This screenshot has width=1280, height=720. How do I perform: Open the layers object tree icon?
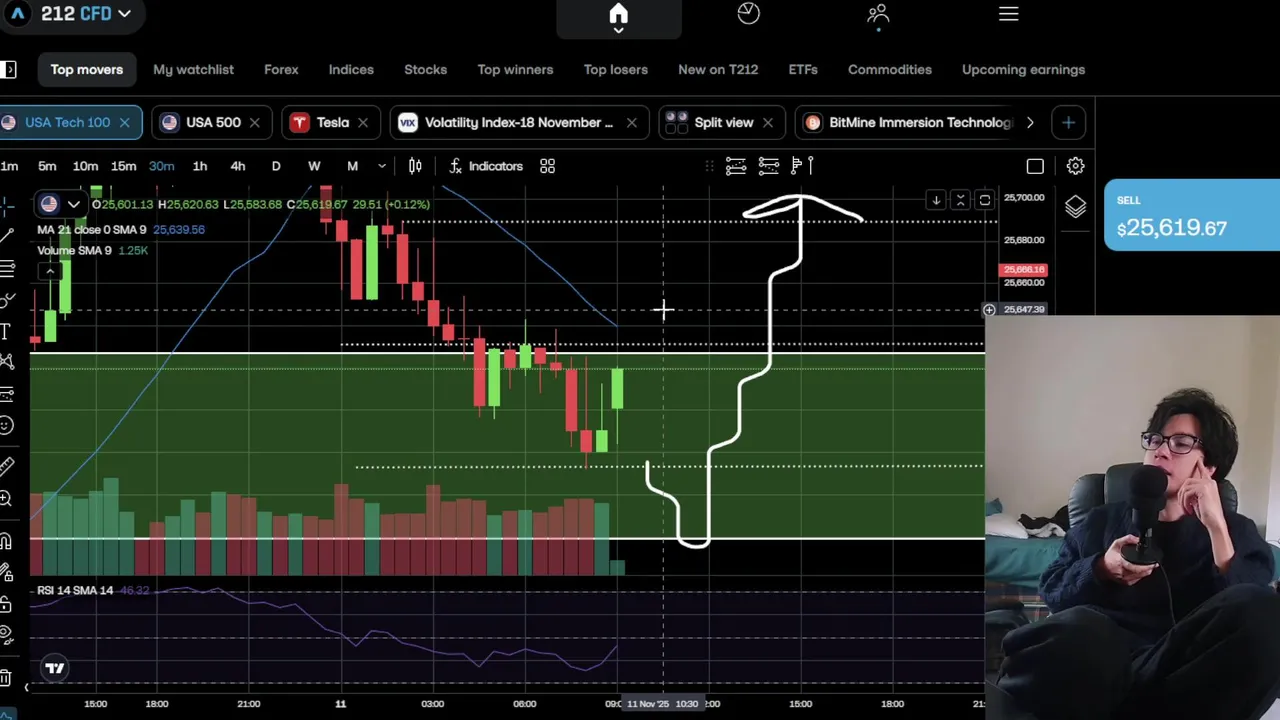coord(1075,207)
